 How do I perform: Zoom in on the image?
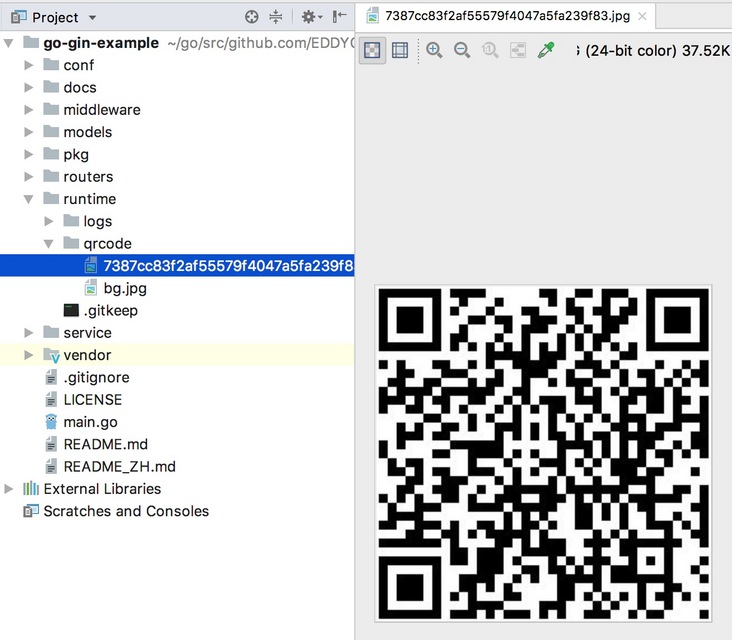(x=434, y=50)
